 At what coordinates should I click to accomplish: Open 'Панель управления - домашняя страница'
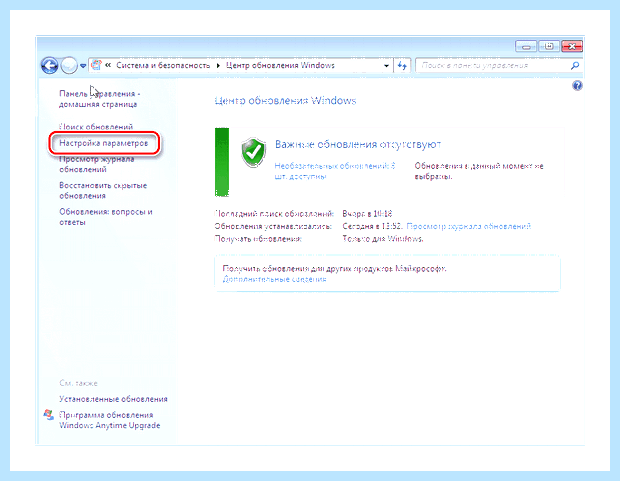click(99, 99)
